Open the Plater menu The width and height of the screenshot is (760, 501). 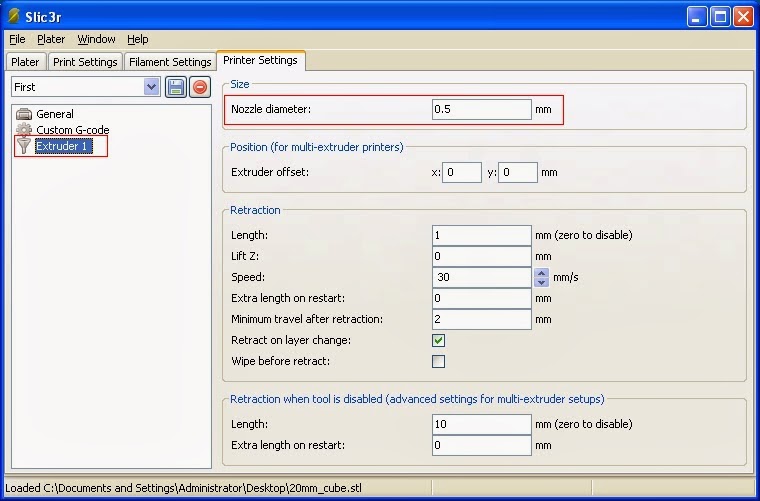point(51,39)
